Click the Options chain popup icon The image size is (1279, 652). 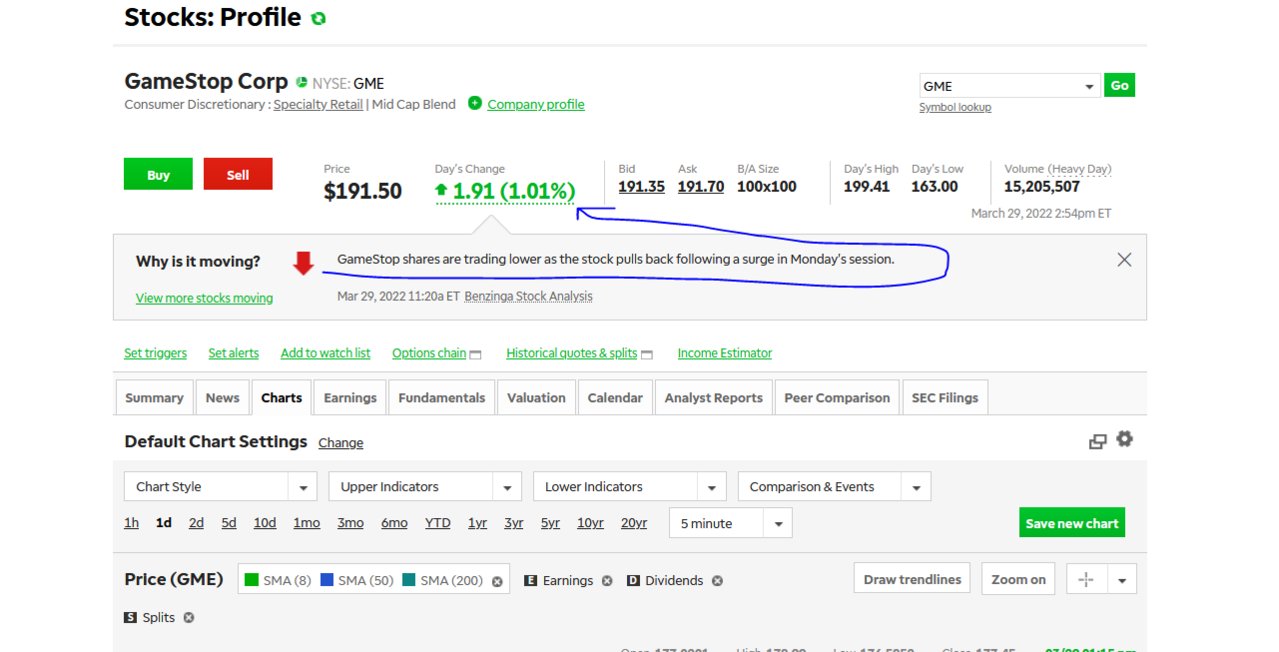pos(475,354)
